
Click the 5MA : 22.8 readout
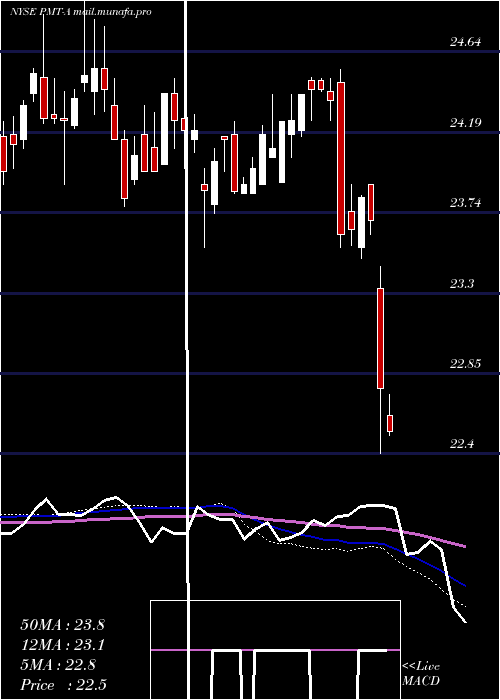tap(58, 665)
